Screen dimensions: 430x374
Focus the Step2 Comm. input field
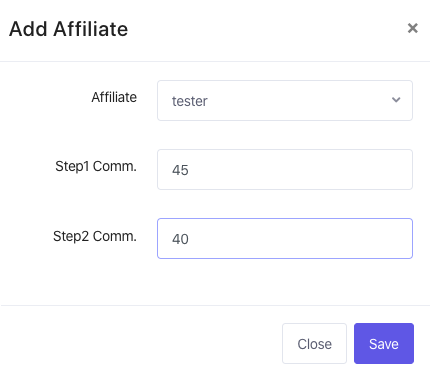[285, 238]
